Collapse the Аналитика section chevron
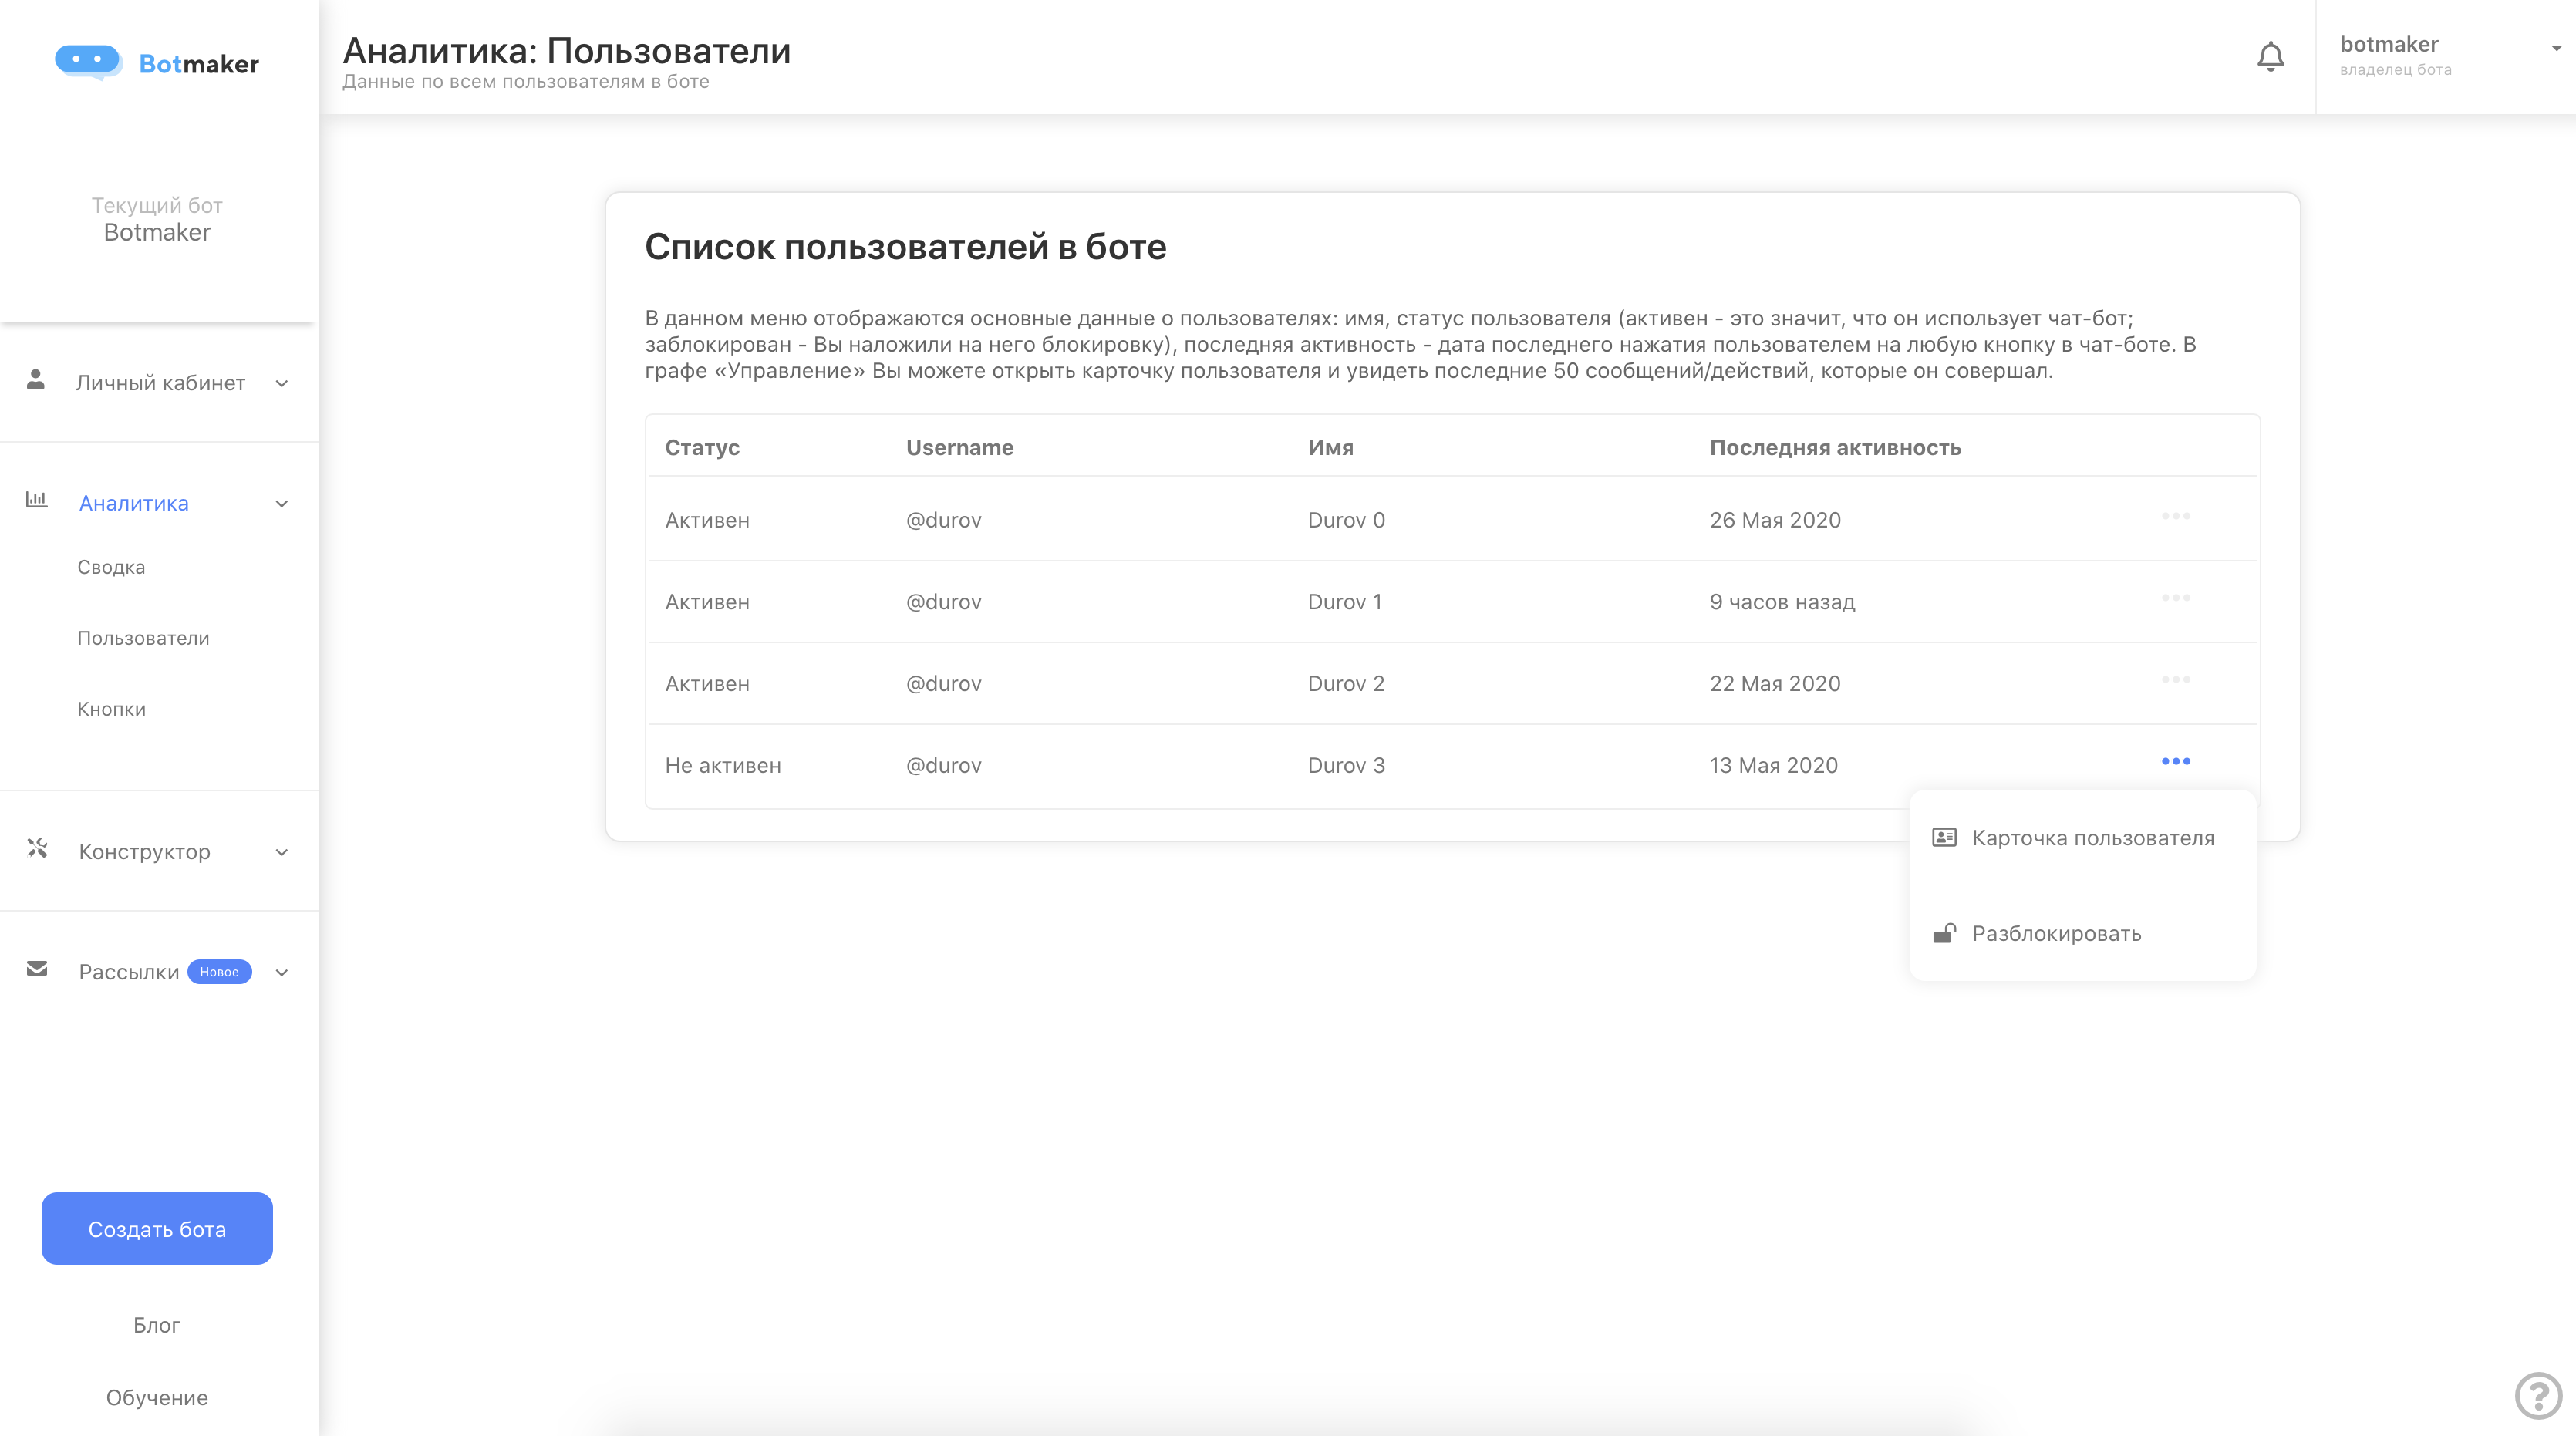Image resolution: width=2576 pixels, height=1436 pixels. (282, 504)
